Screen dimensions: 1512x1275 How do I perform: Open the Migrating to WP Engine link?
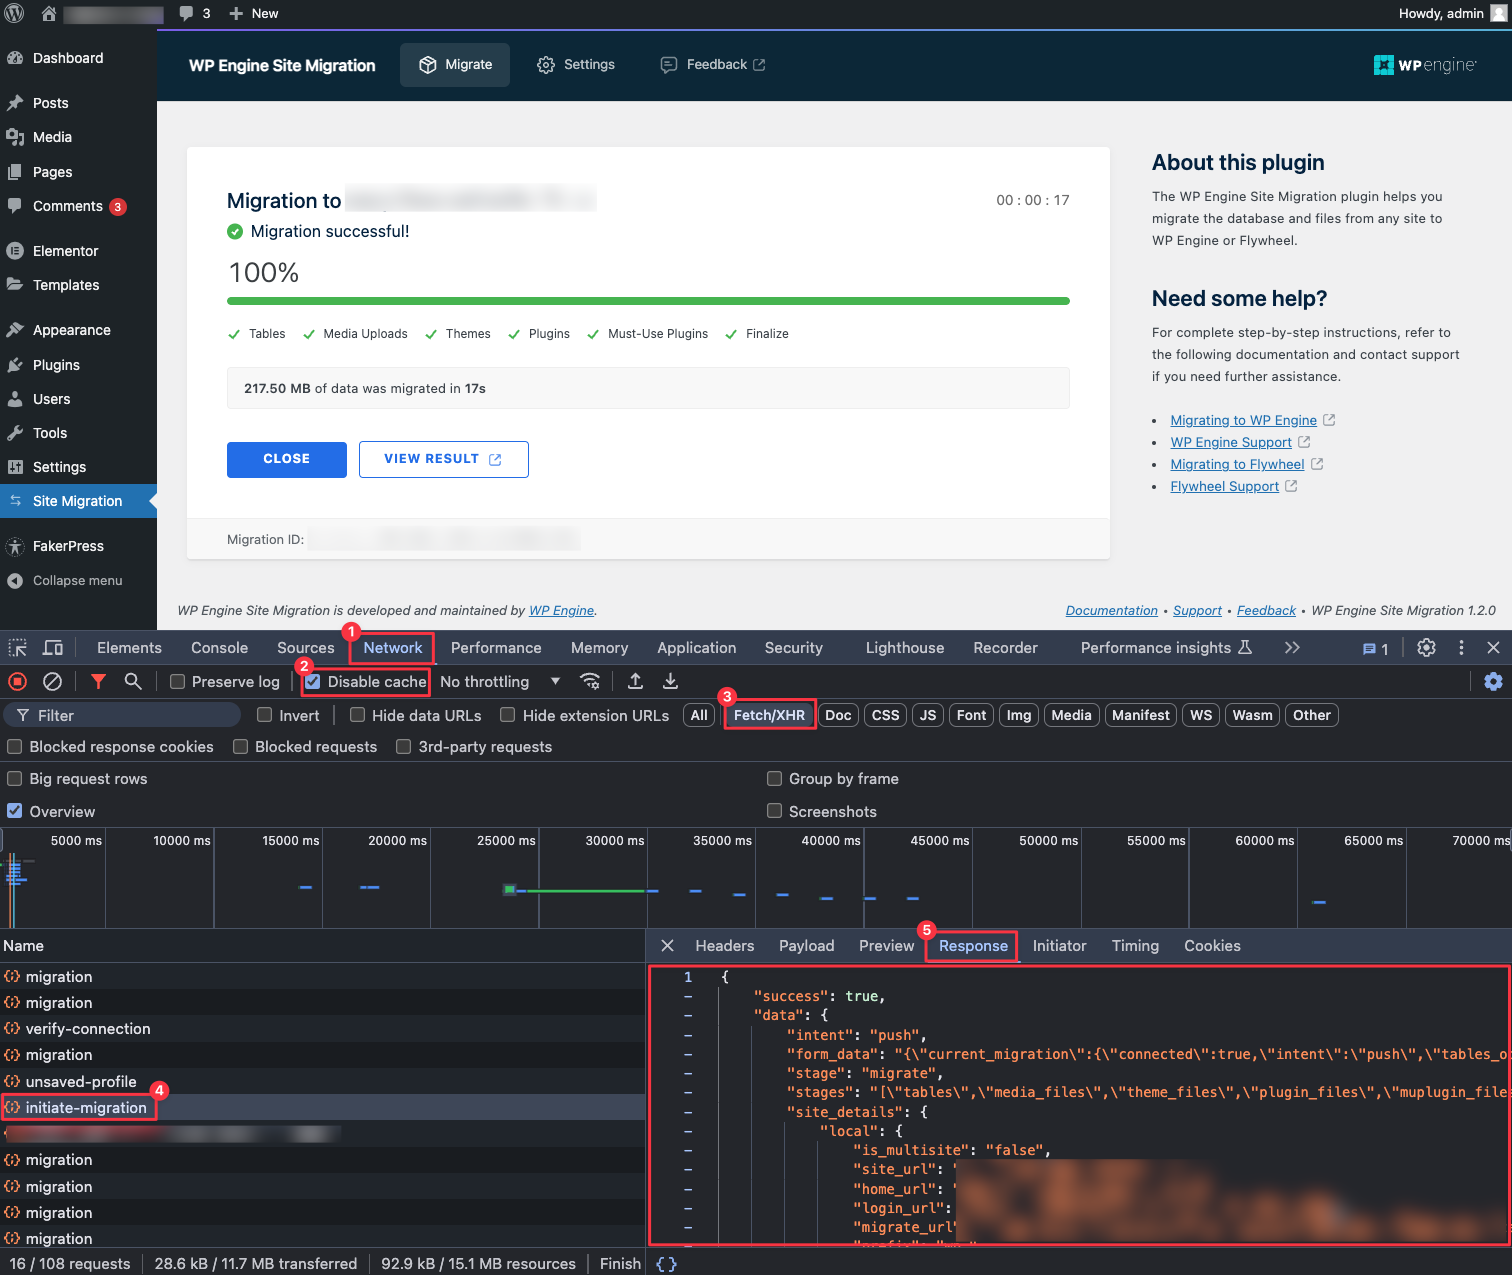click(1243, 421)
